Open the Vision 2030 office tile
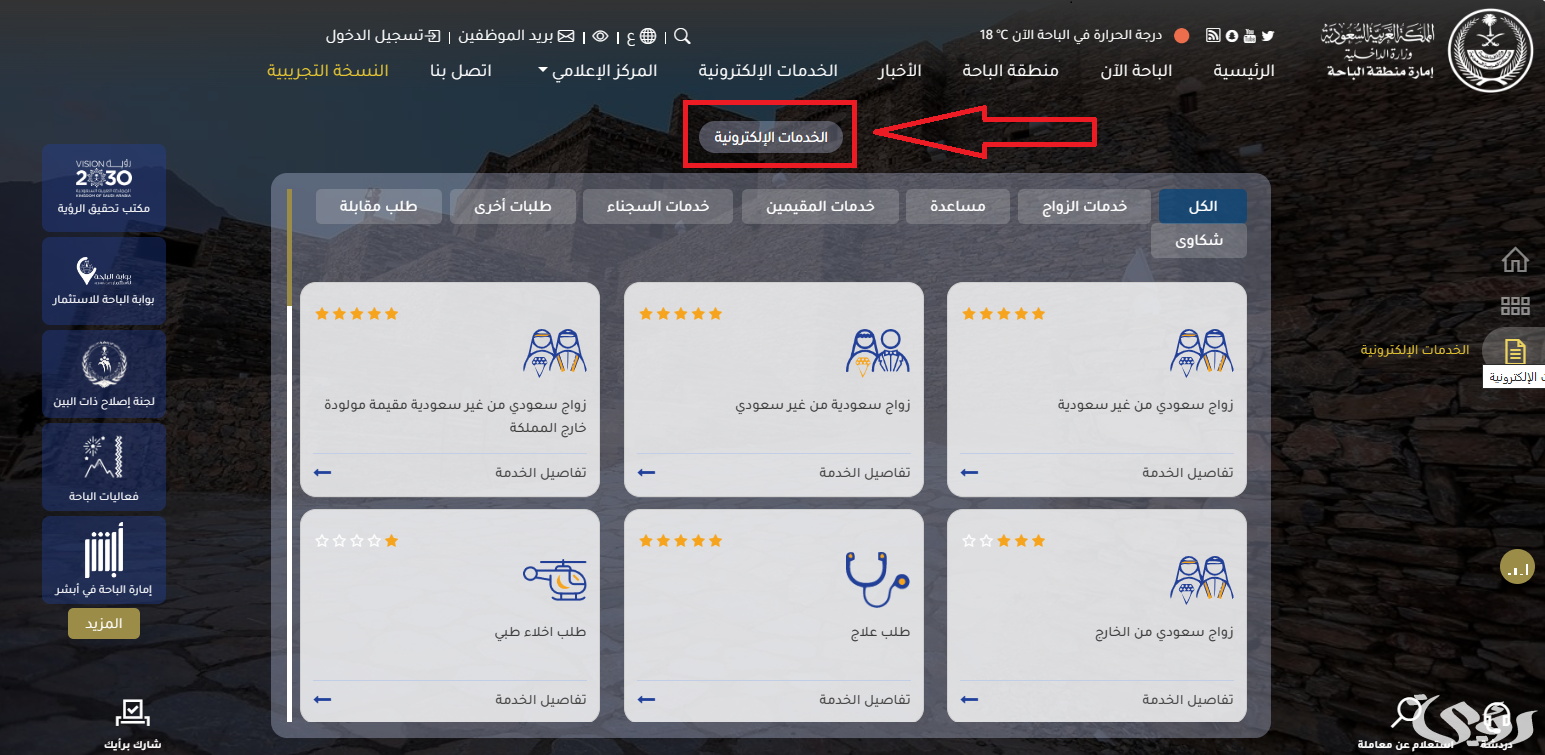This screenshot has height=755, width=1545. pyautogui.click(x=104, y=187)
